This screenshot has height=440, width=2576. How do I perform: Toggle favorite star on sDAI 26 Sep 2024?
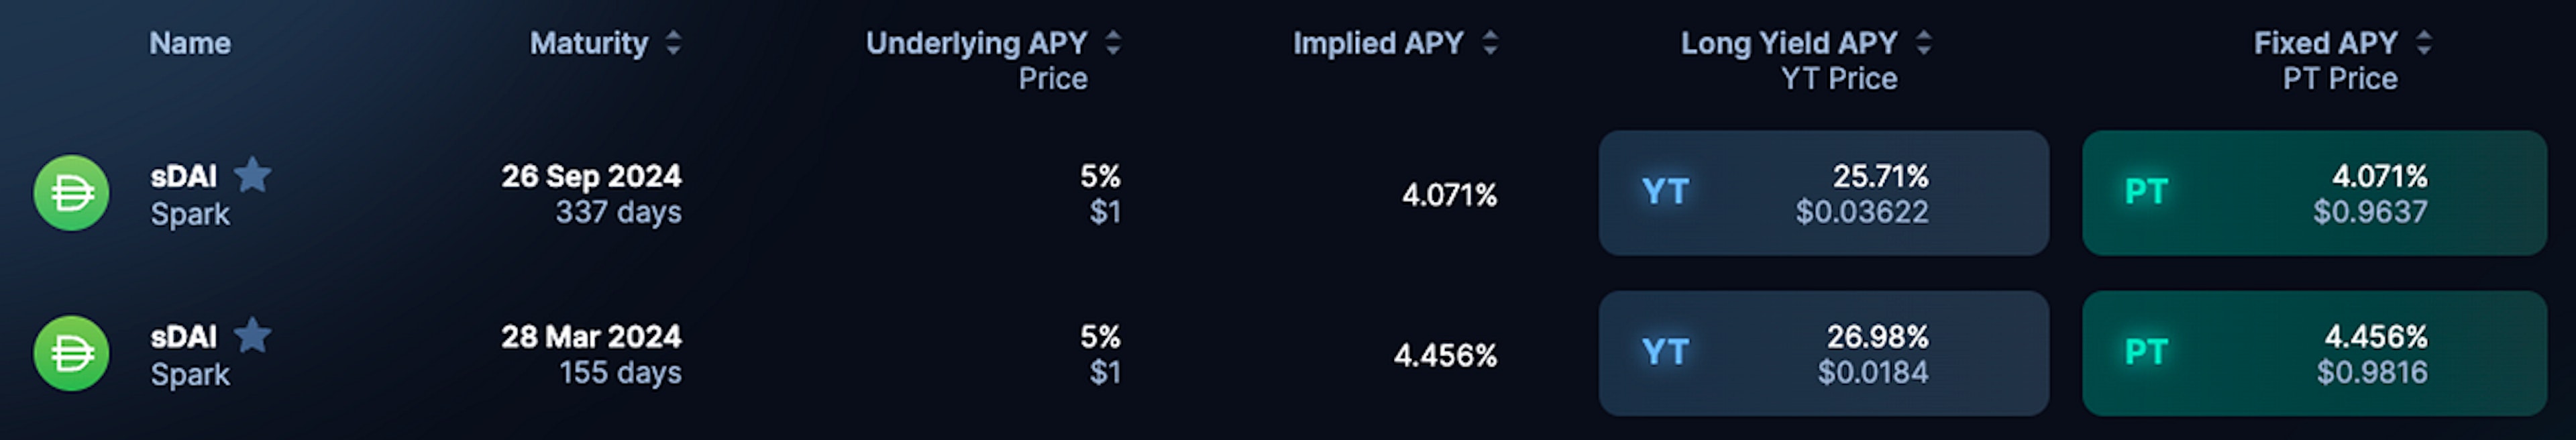[252, 175]
